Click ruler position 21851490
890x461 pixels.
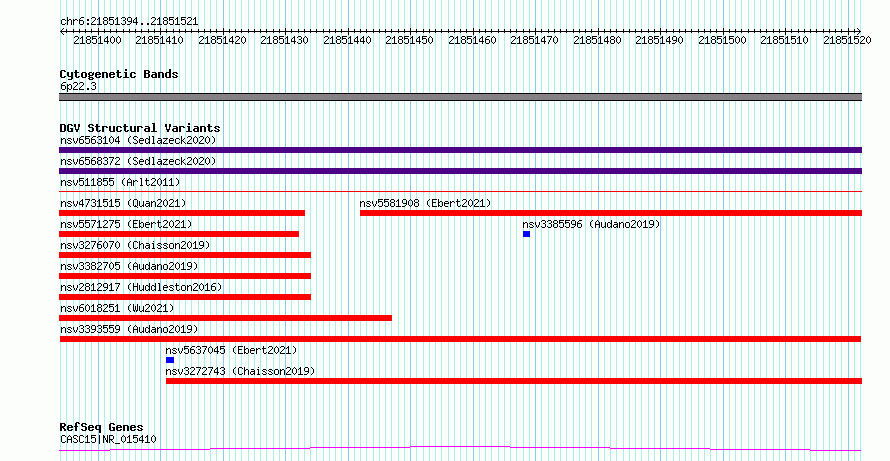pyautogui.click(x=660, y=40)
